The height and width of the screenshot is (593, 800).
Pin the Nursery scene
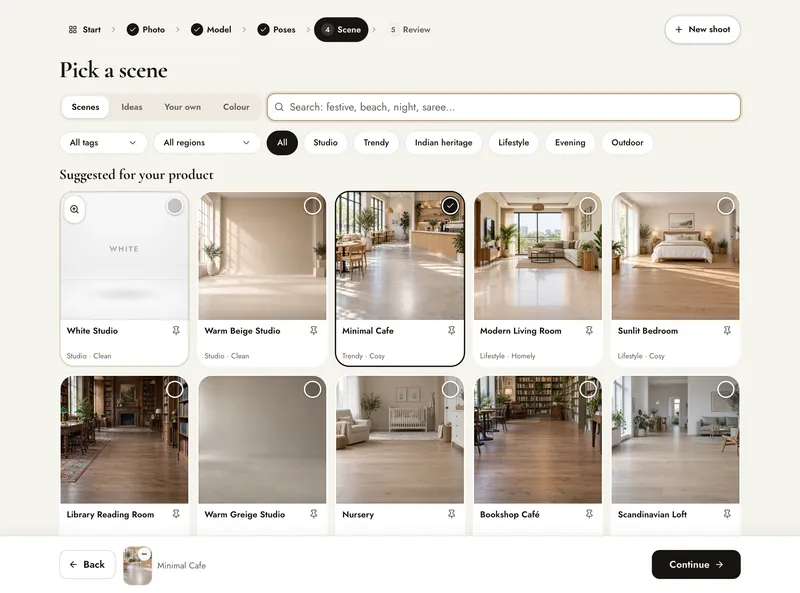[x=452, y=514]
